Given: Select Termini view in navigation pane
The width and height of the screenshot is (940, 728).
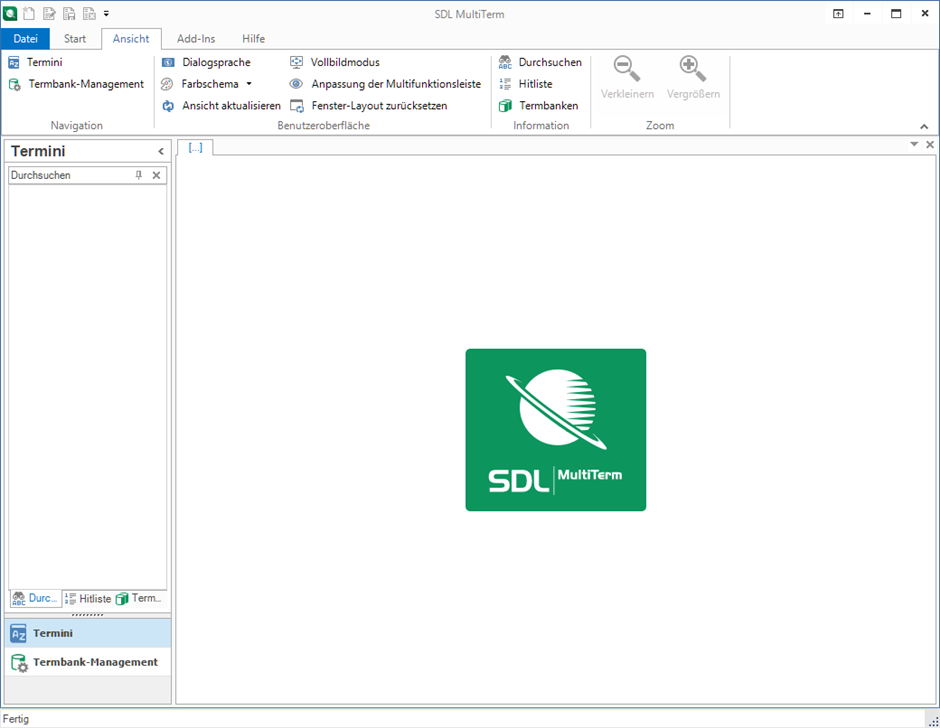Looking at the screenshot, I should pyautogui.click(x=88, y=633).
